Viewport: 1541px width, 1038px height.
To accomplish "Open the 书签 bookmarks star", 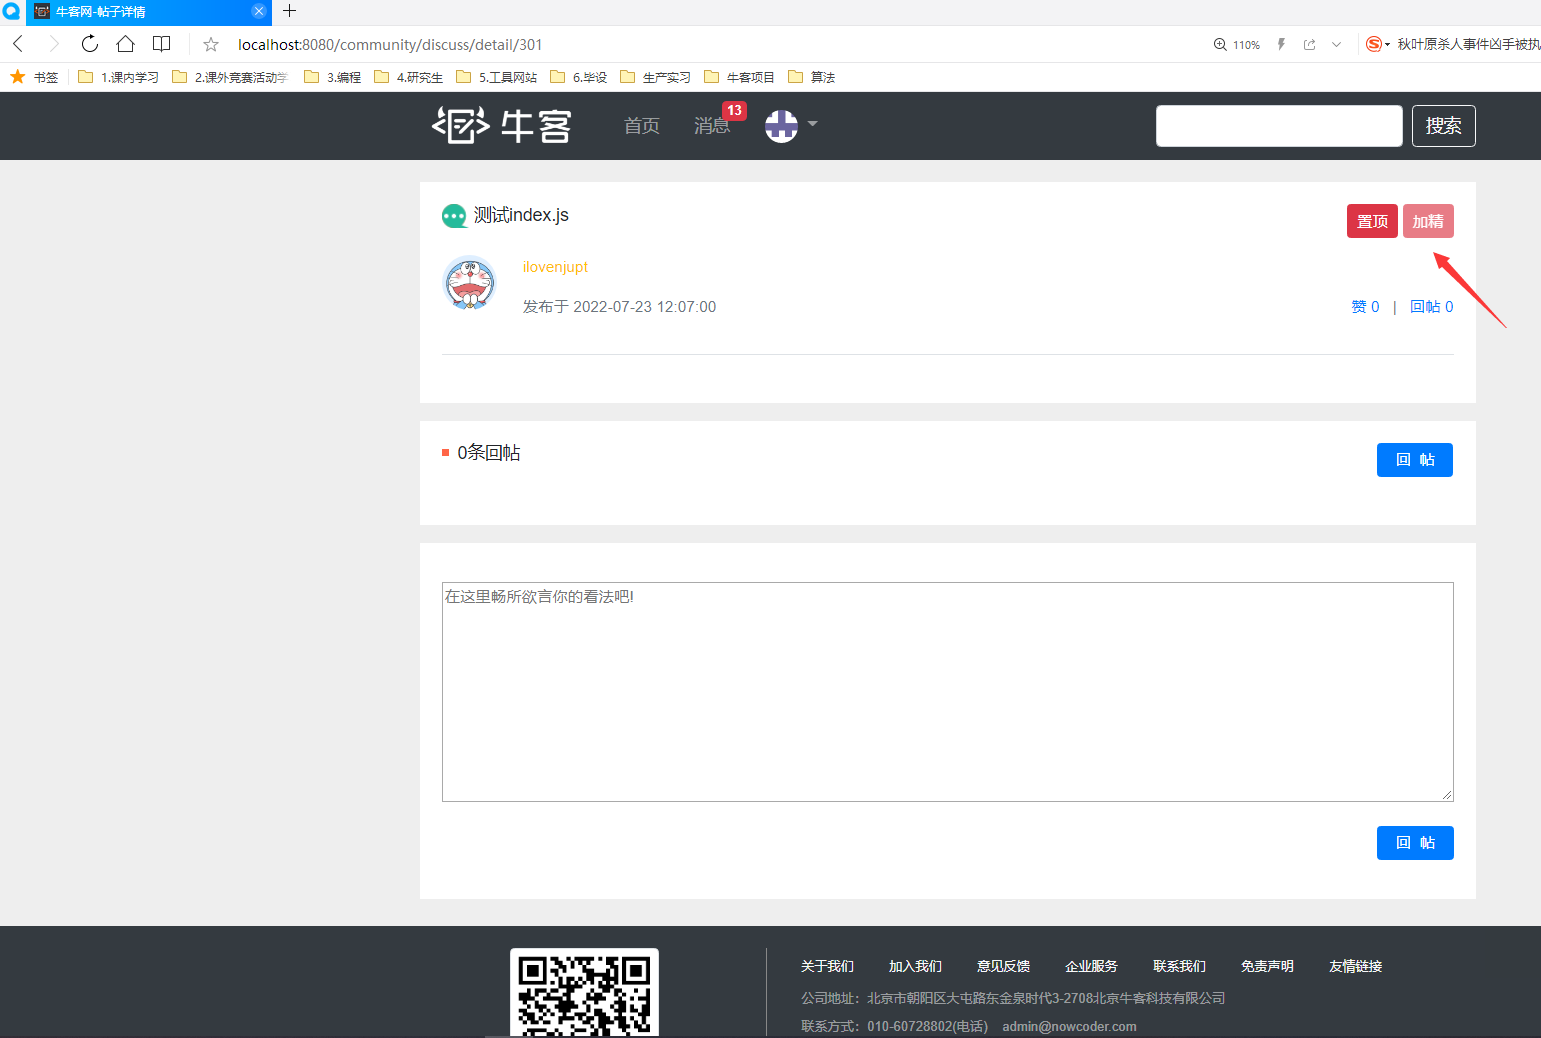I will [34, 77].
